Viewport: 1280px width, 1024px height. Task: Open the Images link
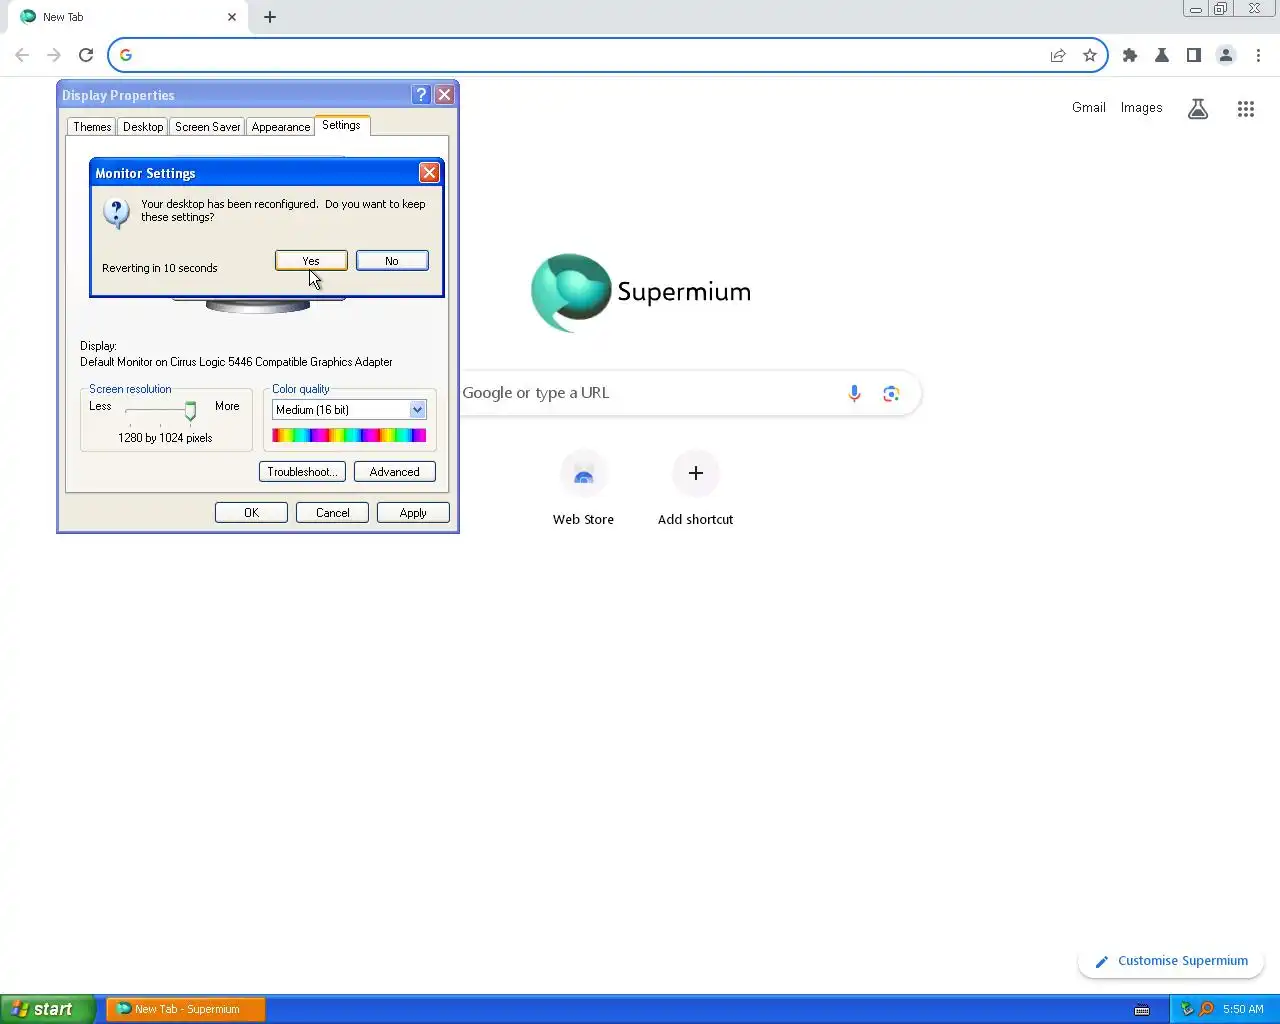pyautogui.click(x=1141, y=108)
